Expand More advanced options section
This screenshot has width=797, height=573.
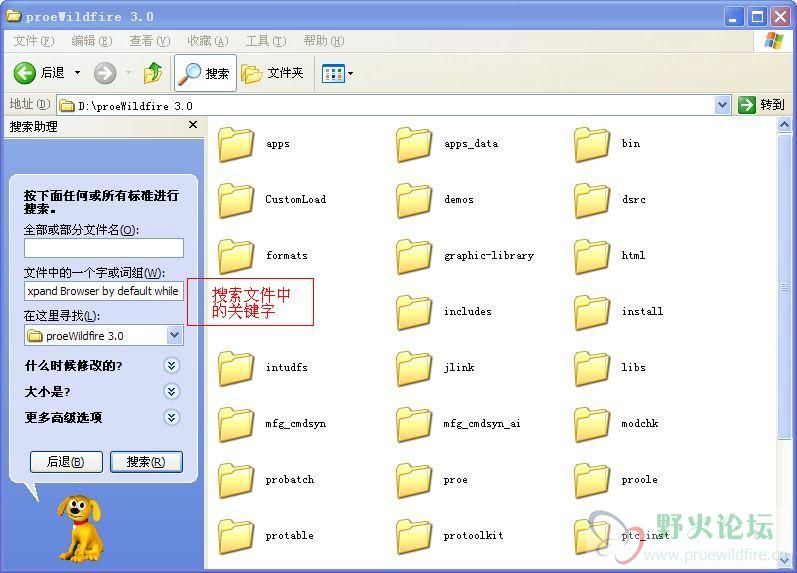pyautogui.click(x=171, y=417)
